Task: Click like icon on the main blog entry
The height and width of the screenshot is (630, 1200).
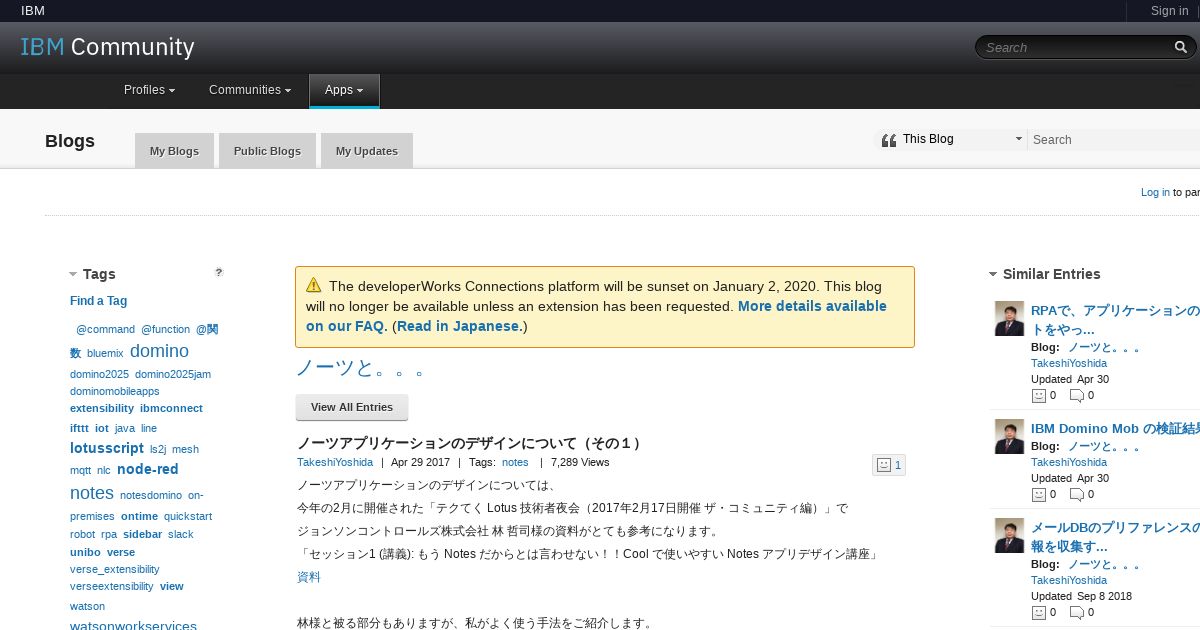Action: [x=883, y=465]
